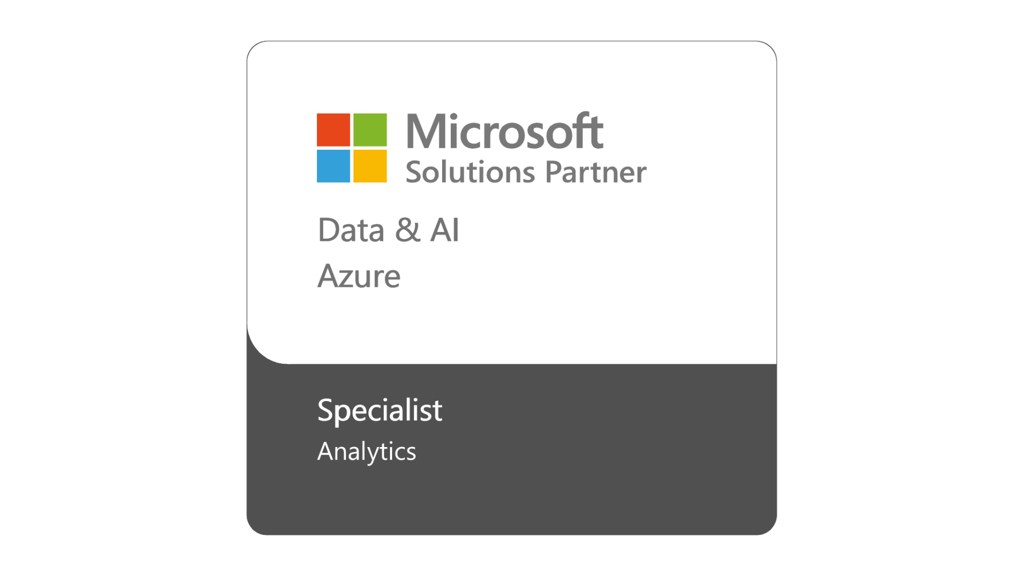Click the word Partner
The height and width of the screenshot is (576, 1024).
[x=596, y=172]
